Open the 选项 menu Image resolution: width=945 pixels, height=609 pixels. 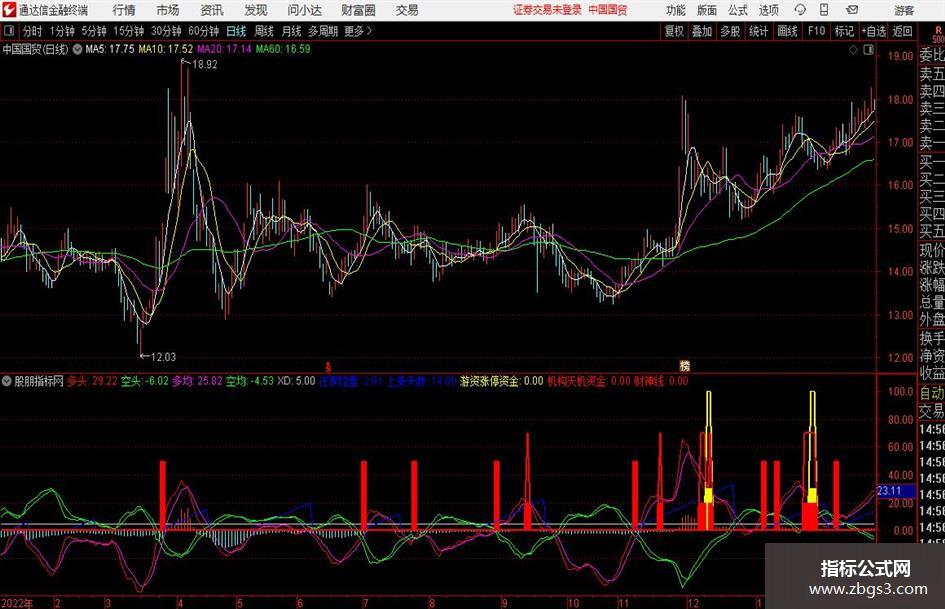point(768,10)
